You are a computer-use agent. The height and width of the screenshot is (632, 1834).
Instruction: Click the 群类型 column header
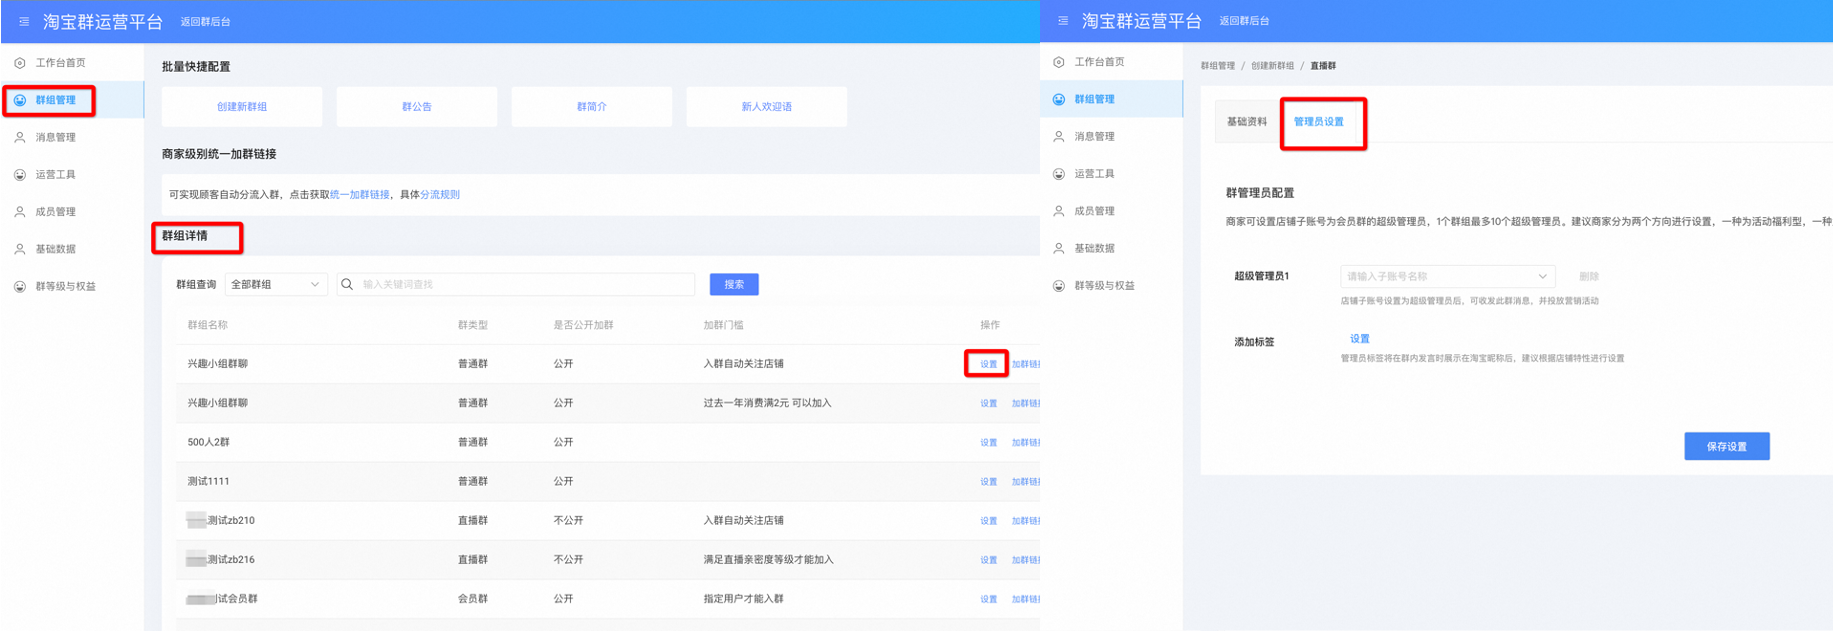473,325
